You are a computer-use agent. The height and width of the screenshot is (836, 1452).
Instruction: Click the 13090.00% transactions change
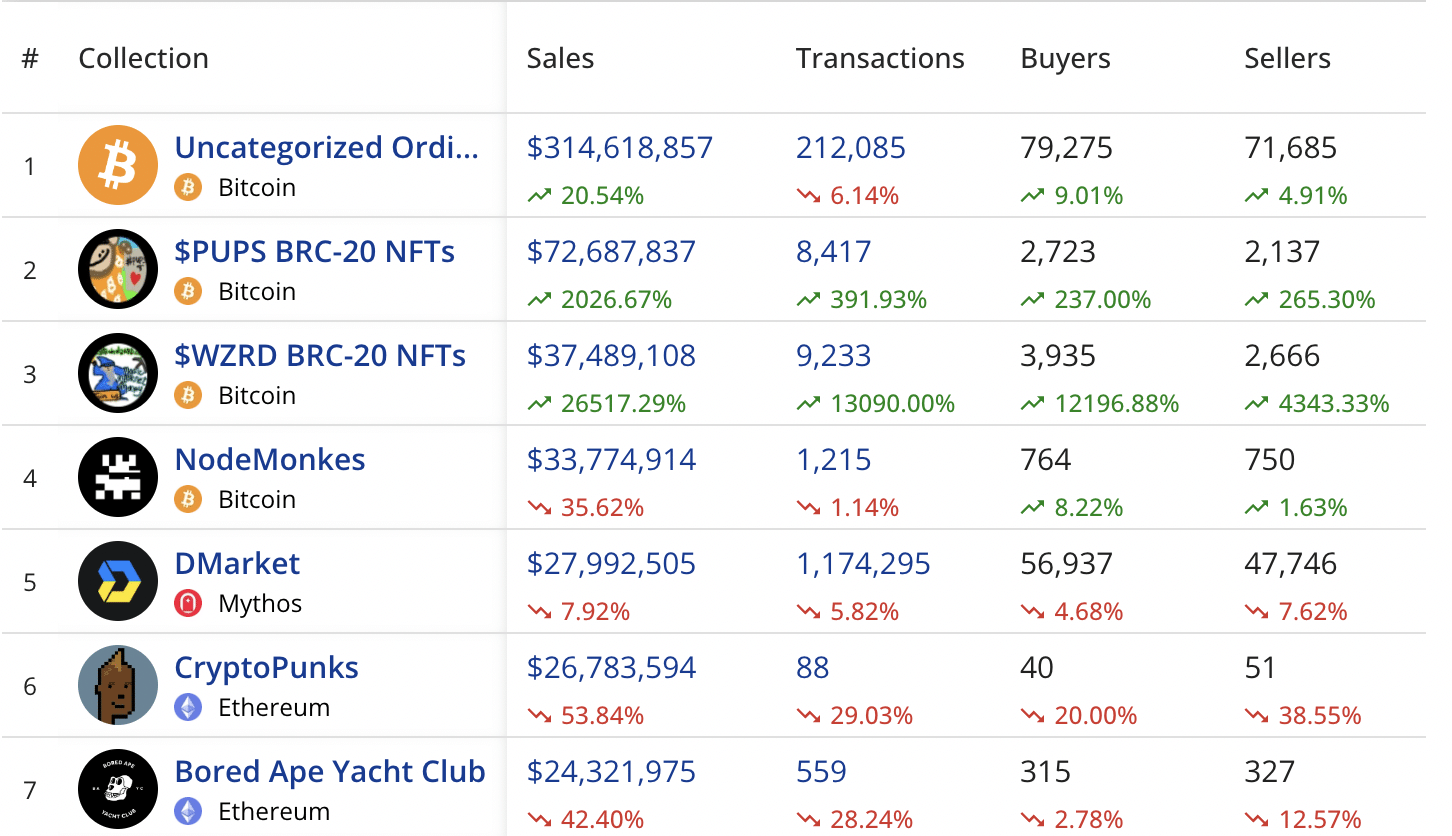pos(892,404)
